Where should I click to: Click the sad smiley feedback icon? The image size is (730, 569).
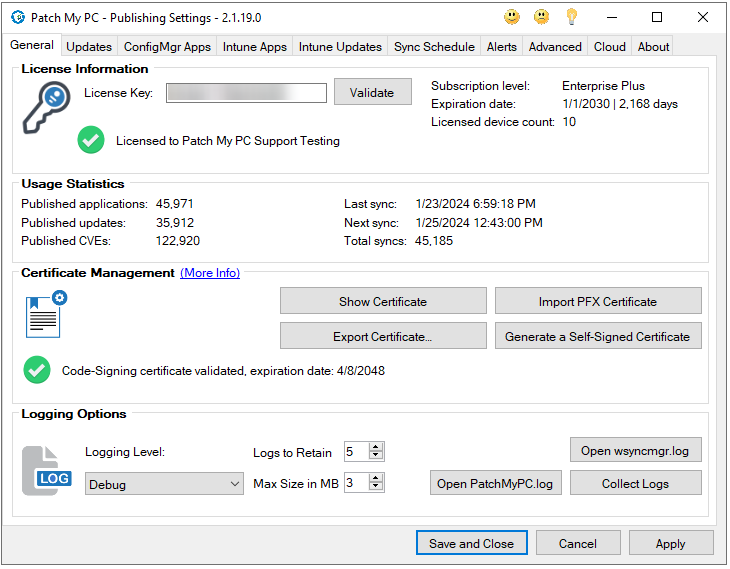tap(541, 17)
